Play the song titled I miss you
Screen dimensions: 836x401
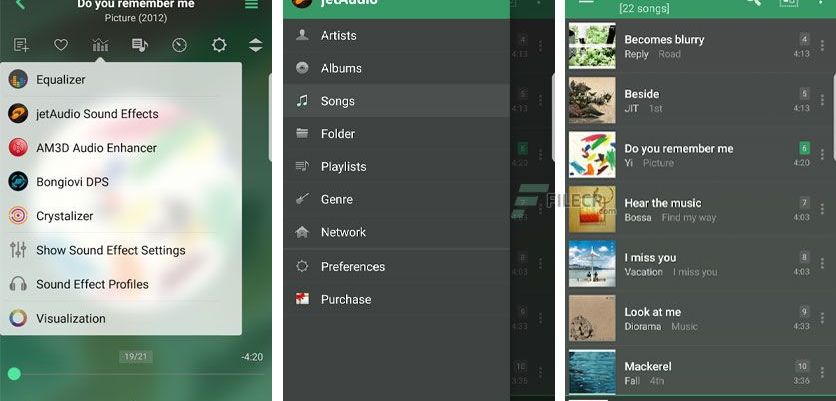tap(650, 258)
